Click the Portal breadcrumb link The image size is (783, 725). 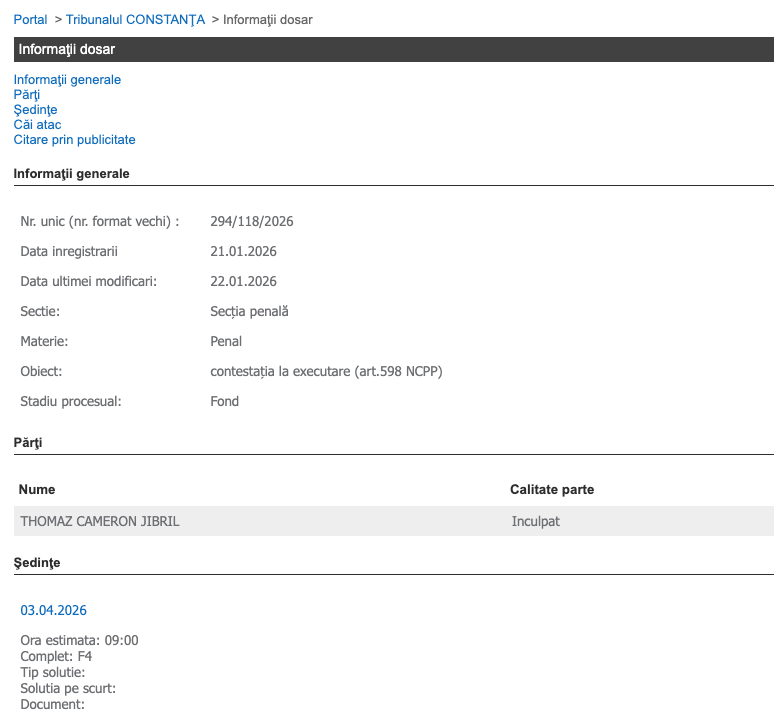[30, 20]
